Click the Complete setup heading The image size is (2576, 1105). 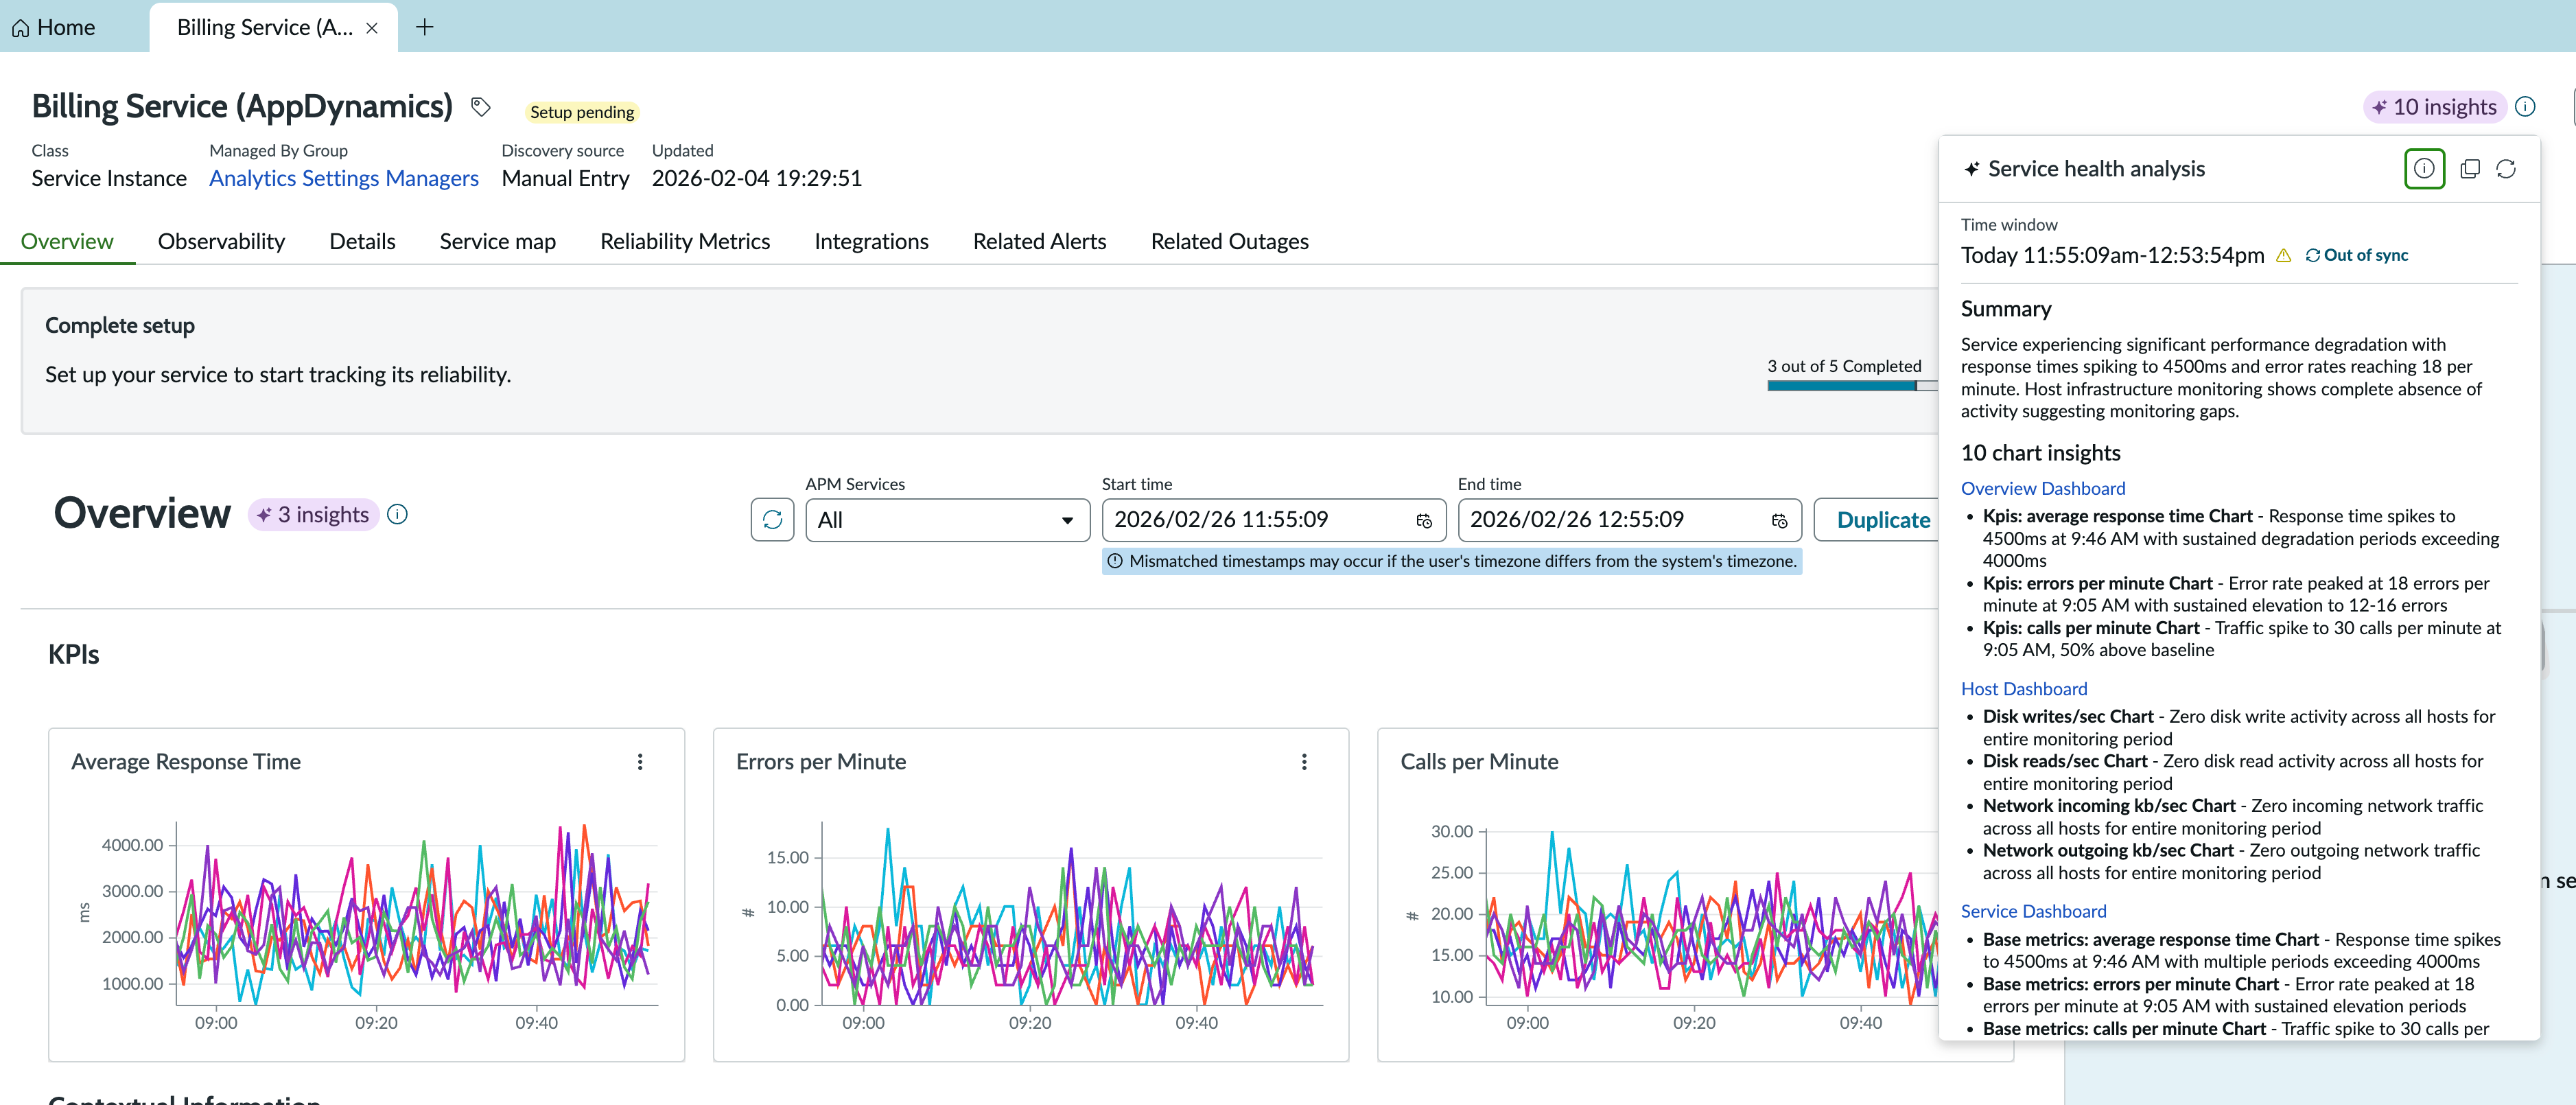(120, 326)
